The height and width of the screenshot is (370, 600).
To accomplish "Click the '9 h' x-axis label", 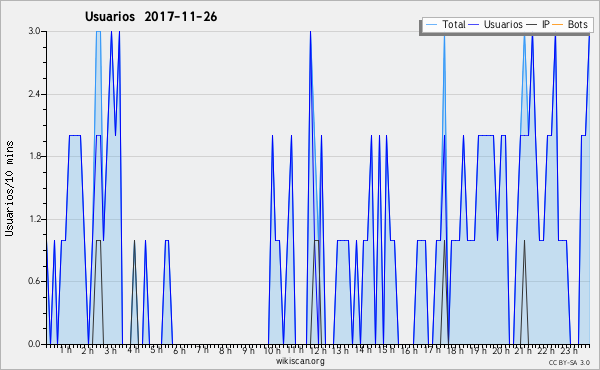I will [248, 351].
